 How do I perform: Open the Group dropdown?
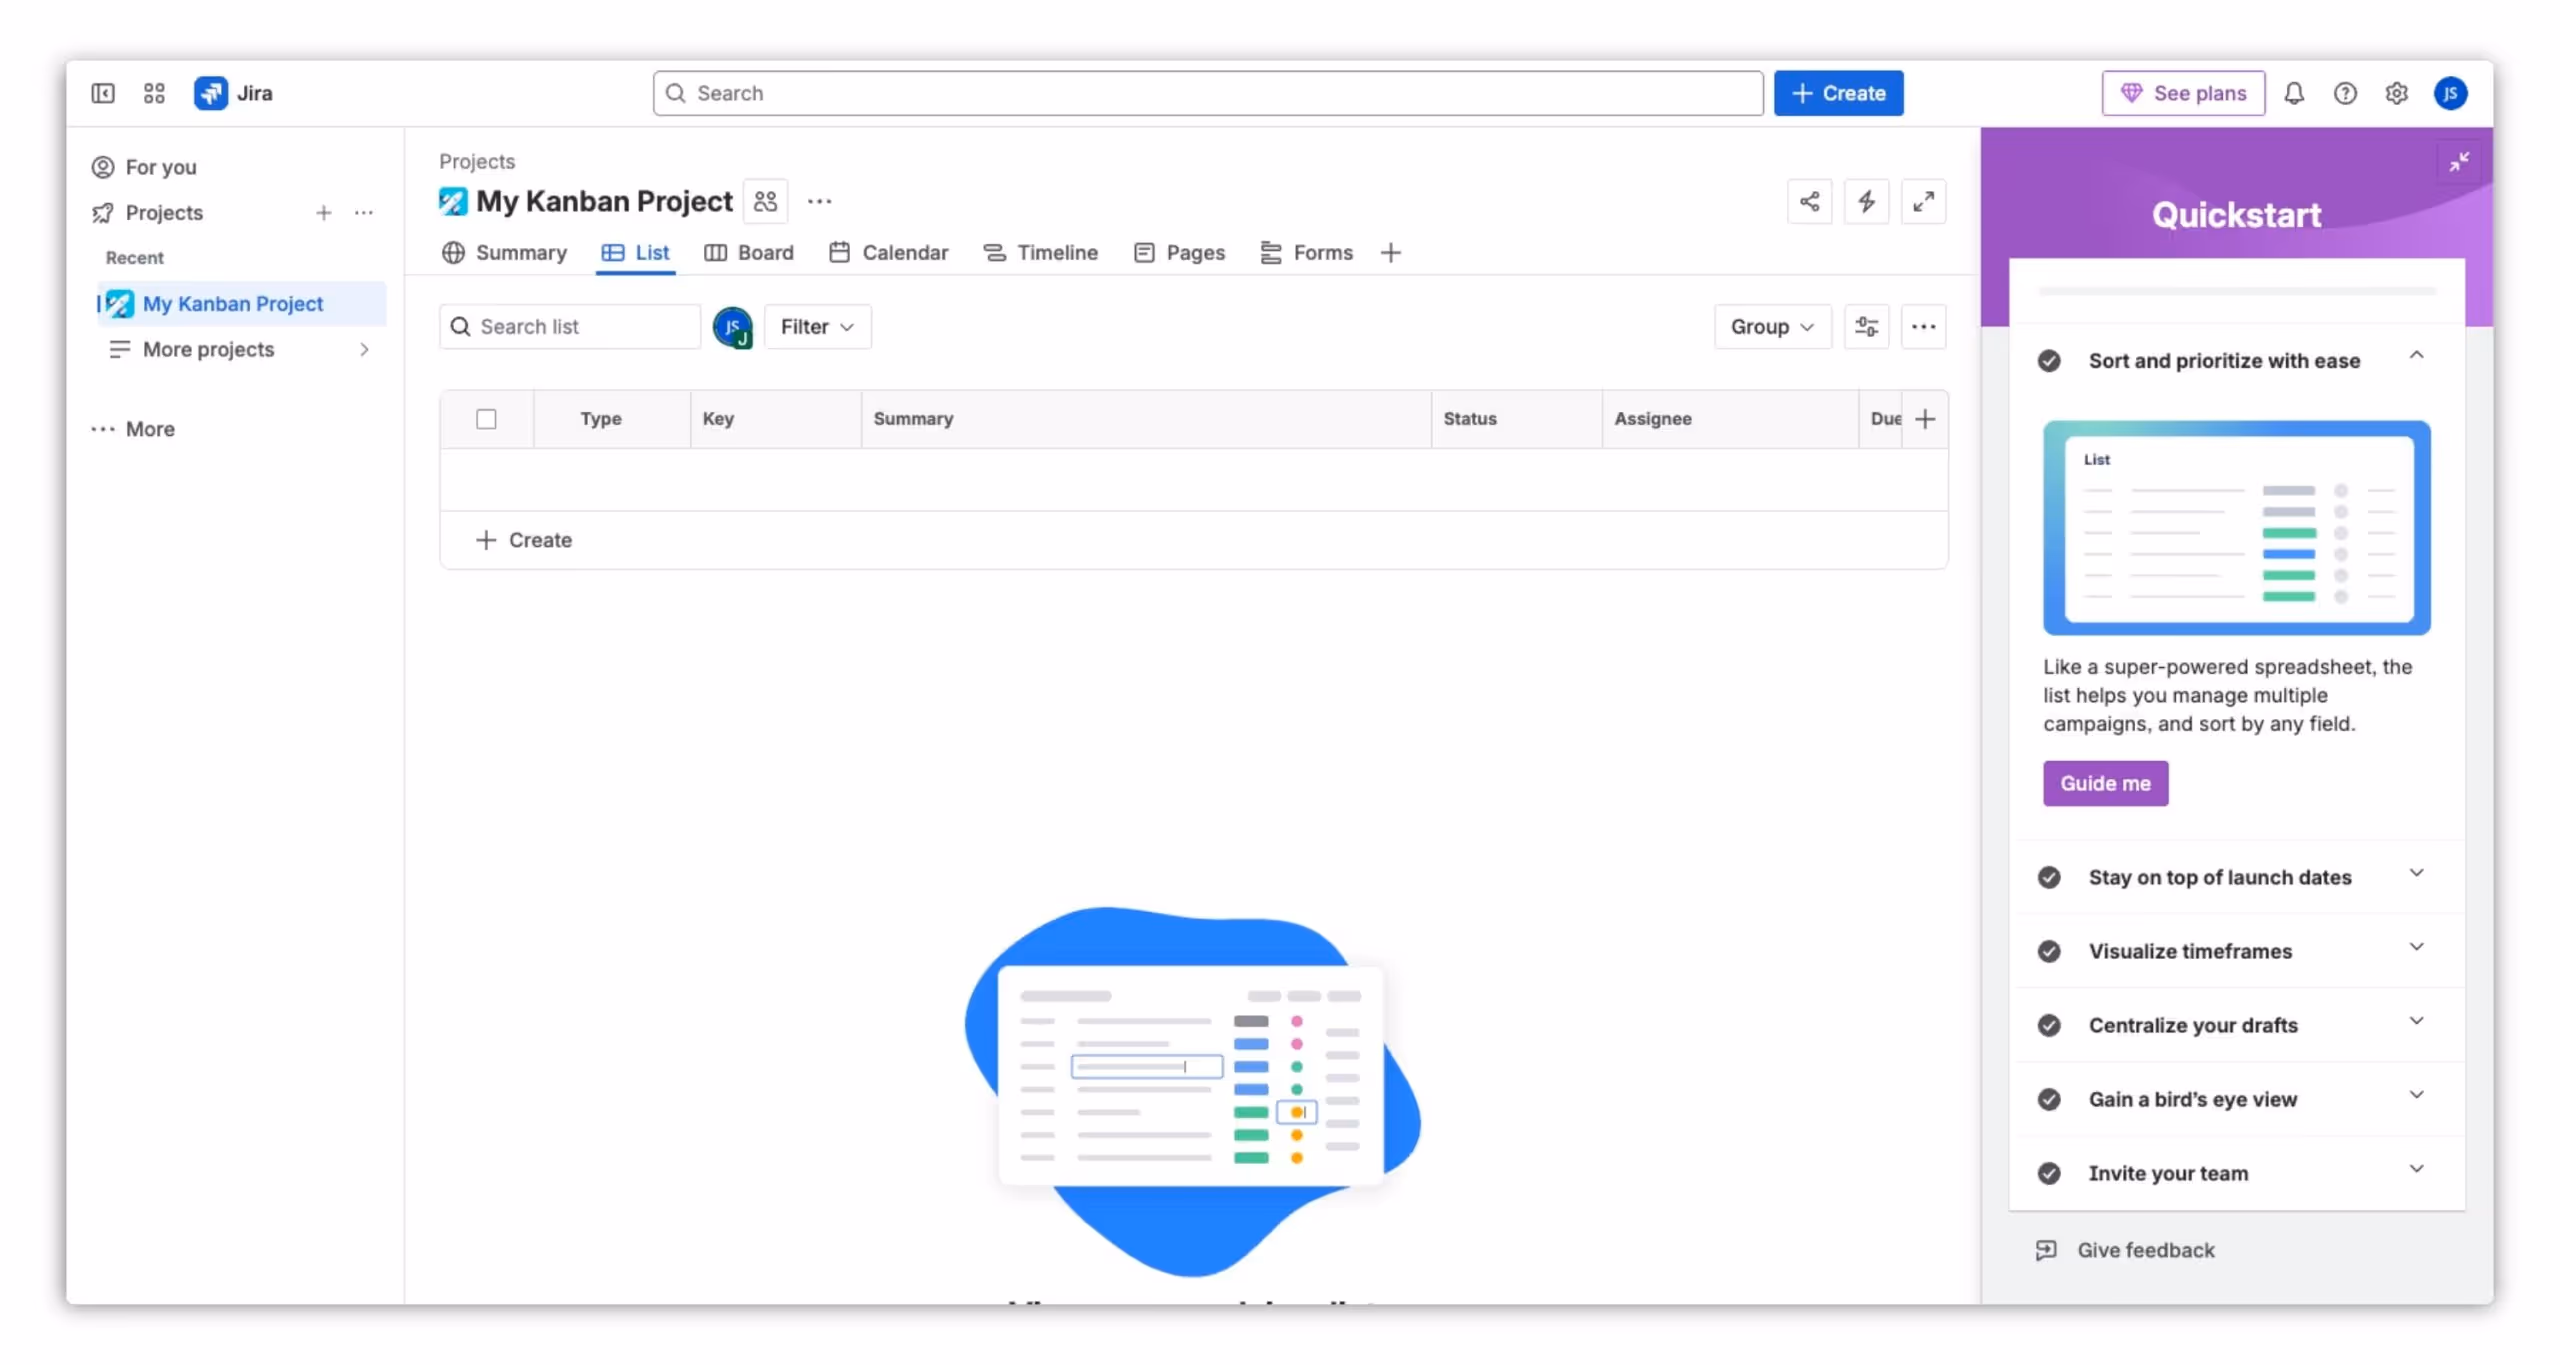(x=1771, y=327)
